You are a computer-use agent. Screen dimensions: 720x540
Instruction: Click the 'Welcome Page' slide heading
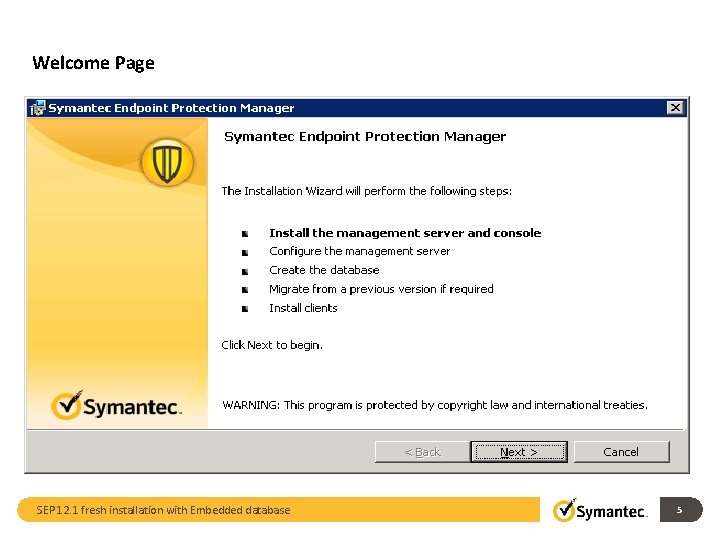coord(93,63)
